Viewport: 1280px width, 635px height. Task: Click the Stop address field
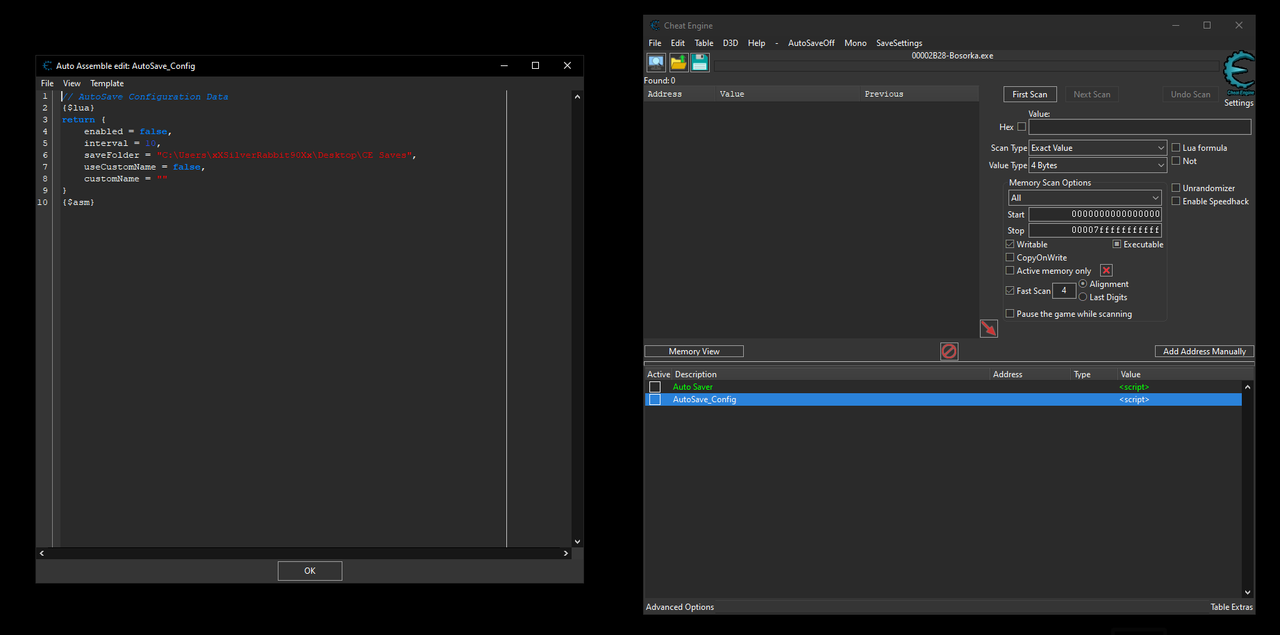(x=1095, y=230)
